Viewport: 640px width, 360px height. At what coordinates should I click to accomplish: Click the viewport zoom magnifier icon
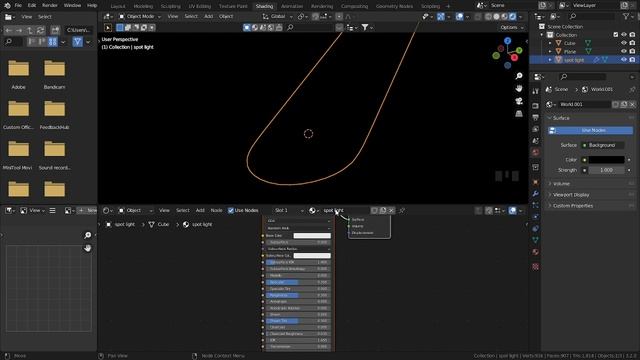tap(519, 76)
